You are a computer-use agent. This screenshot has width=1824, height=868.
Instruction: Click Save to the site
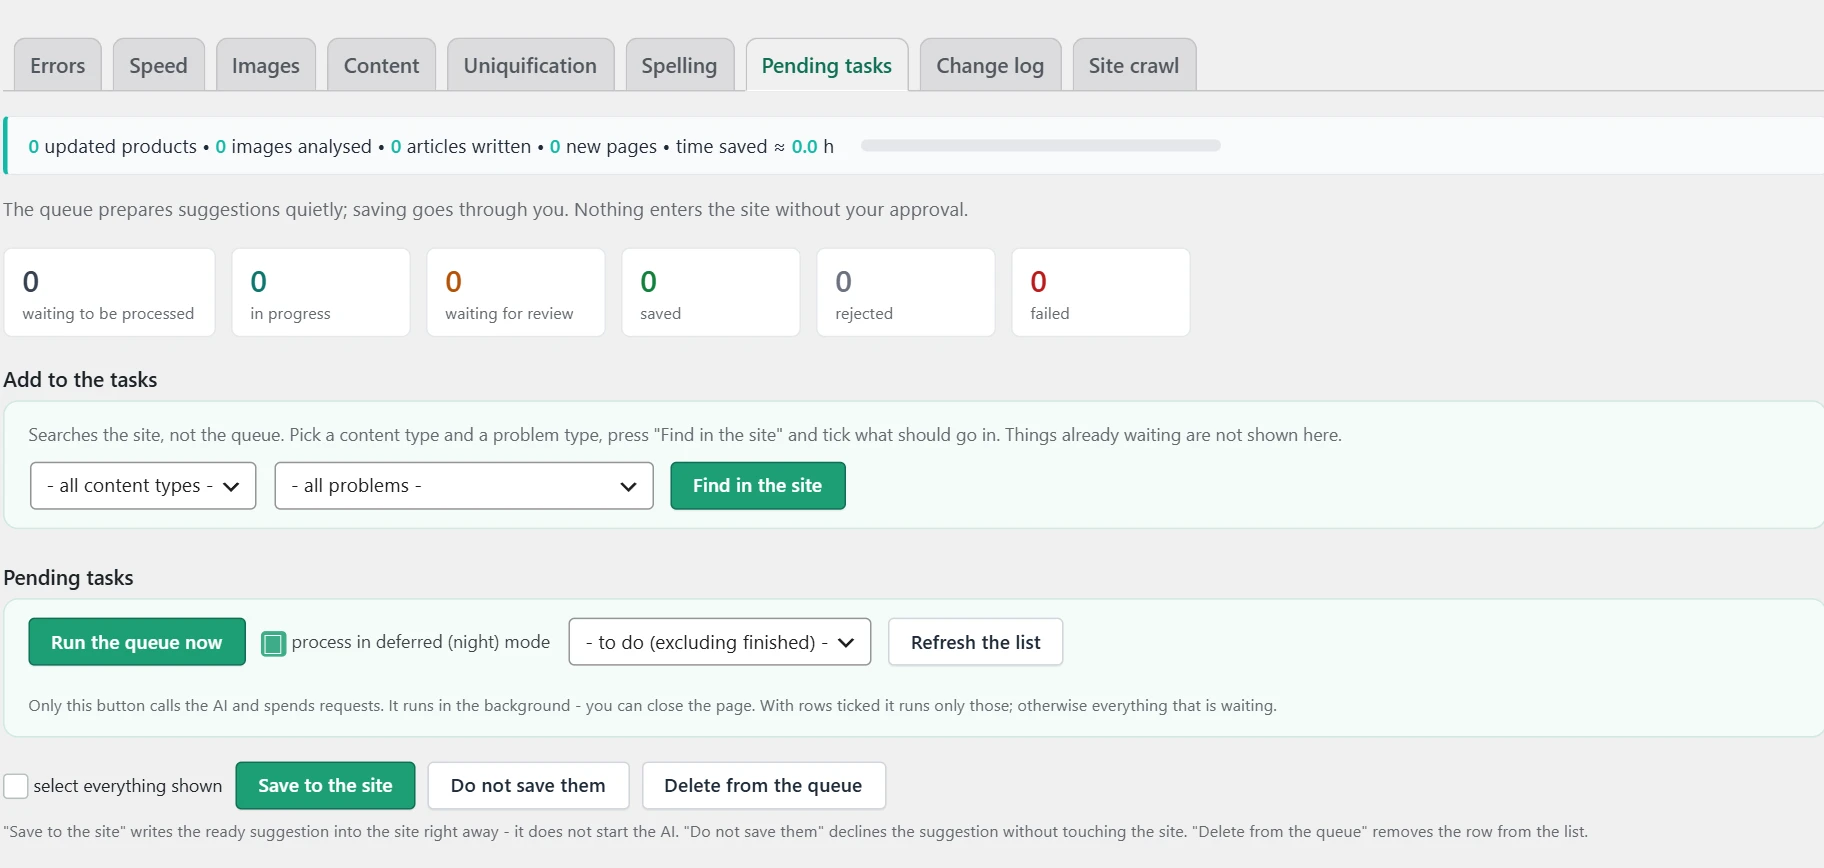pyautogui.click(x=325, y=786)
